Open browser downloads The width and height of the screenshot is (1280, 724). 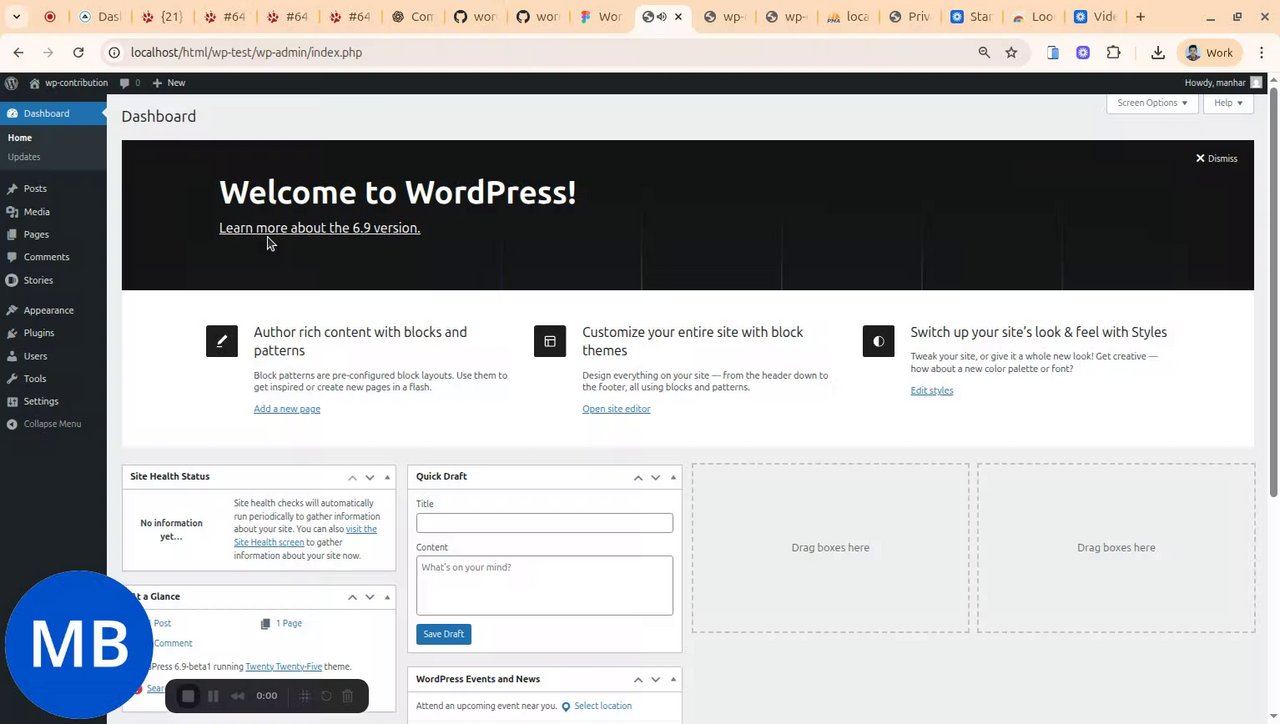pos(1157,52)
